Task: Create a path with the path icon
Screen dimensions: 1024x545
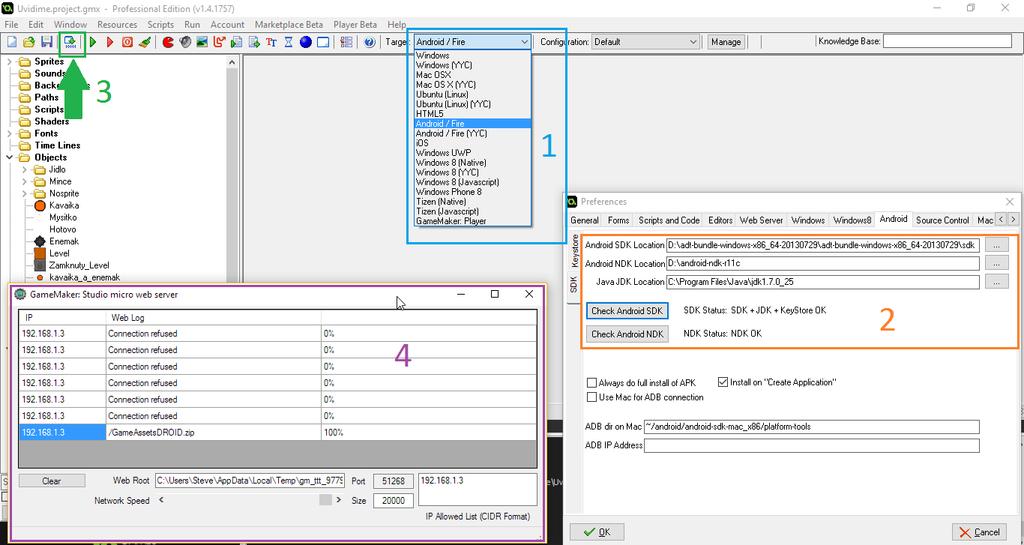Action: [219, 42]
